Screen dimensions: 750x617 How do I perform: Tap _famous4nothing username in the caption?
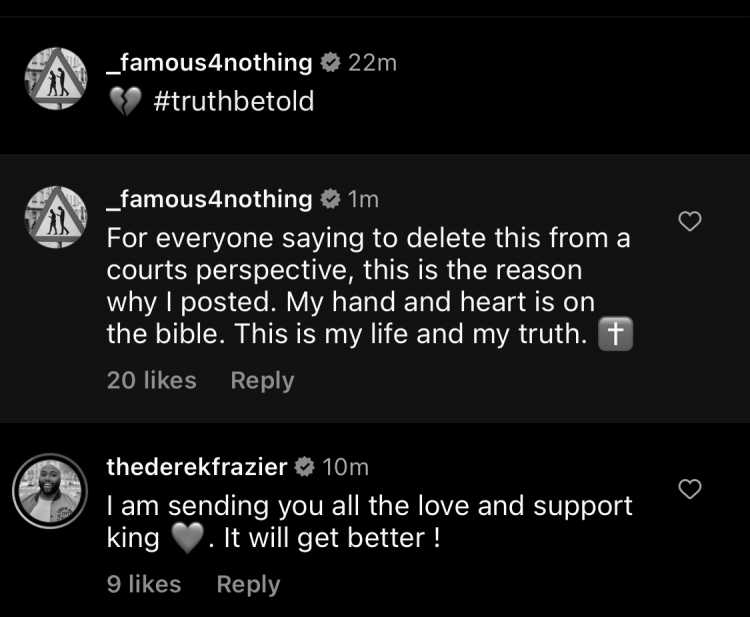[x=209, y=63]
